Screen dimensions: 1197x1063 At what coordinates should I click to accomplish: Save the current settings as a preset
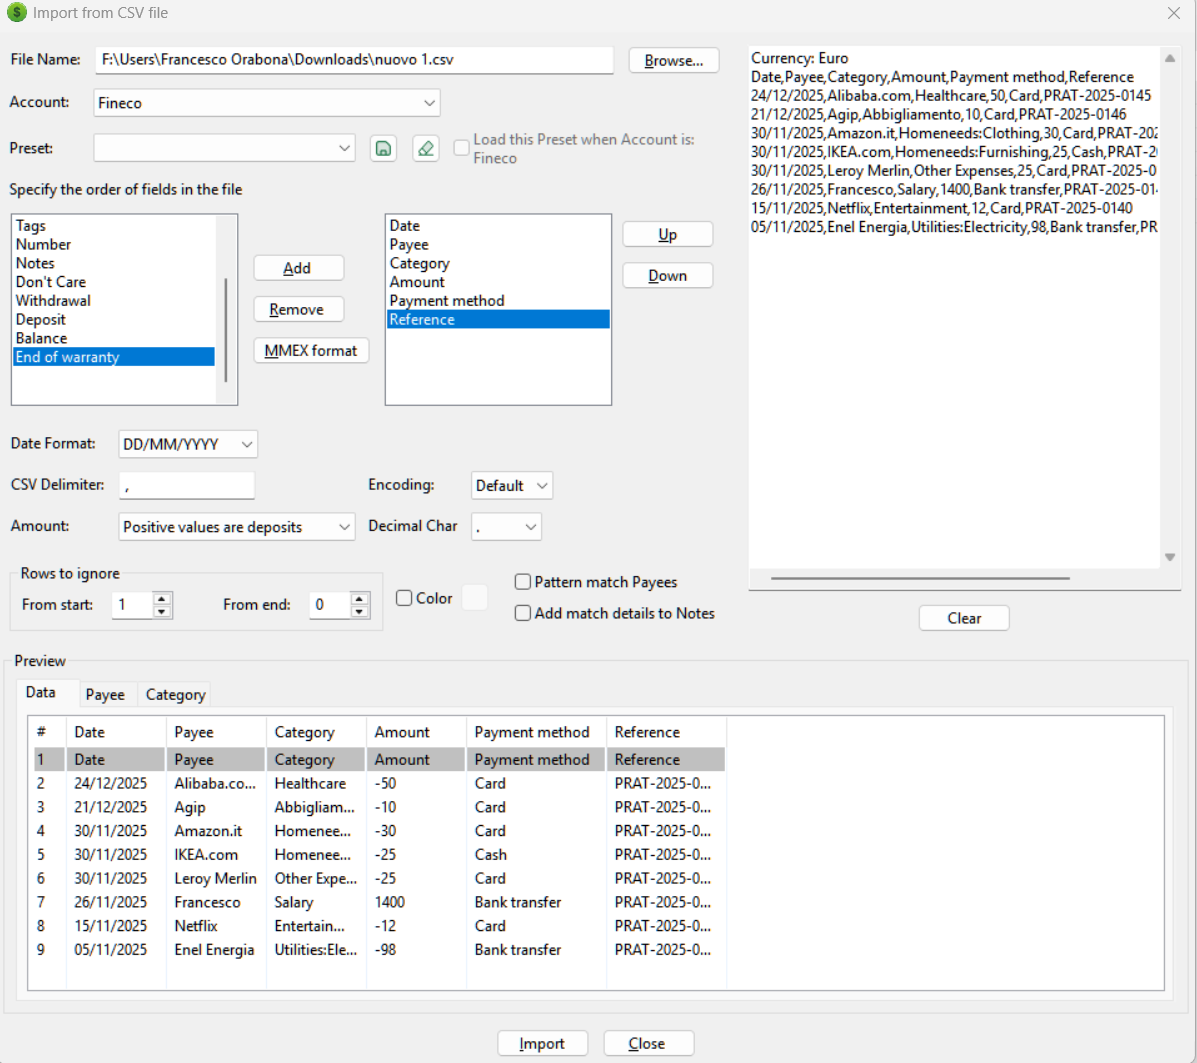383,147
